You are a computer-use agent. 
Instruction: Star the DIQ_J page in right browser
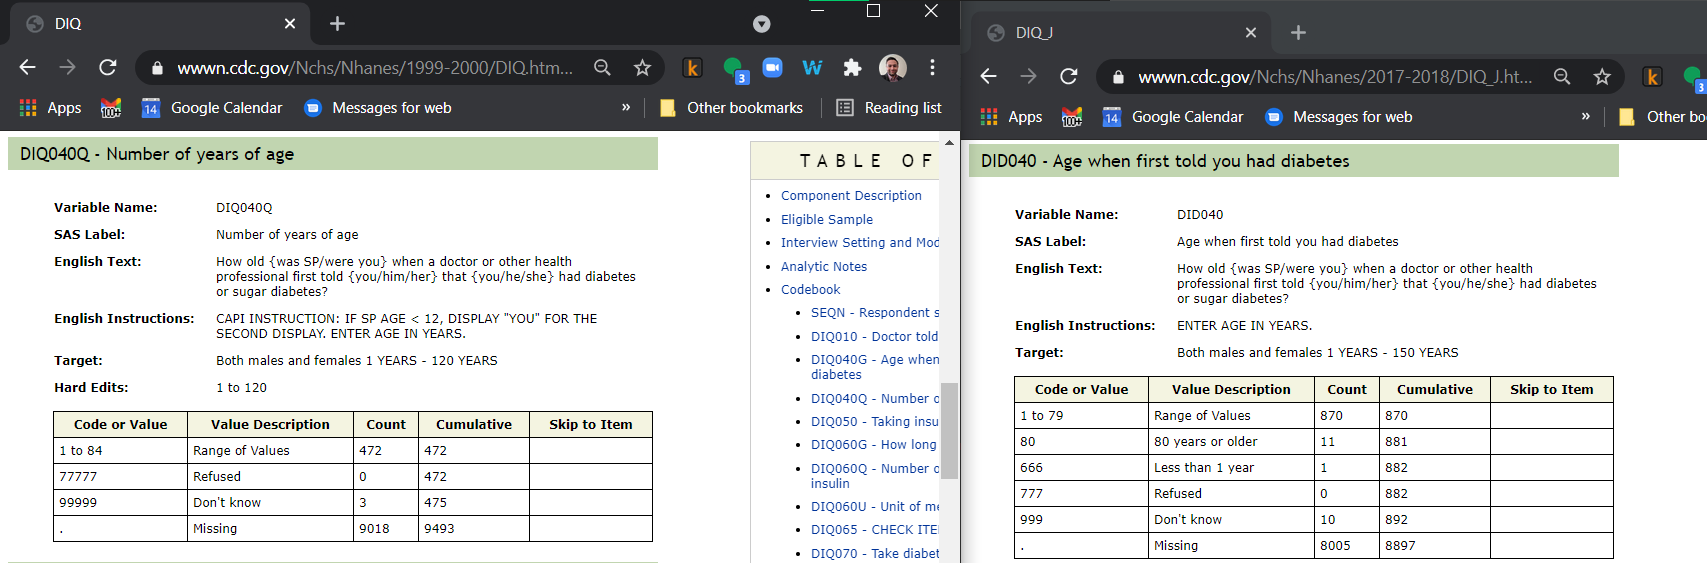coord(1602,76)
